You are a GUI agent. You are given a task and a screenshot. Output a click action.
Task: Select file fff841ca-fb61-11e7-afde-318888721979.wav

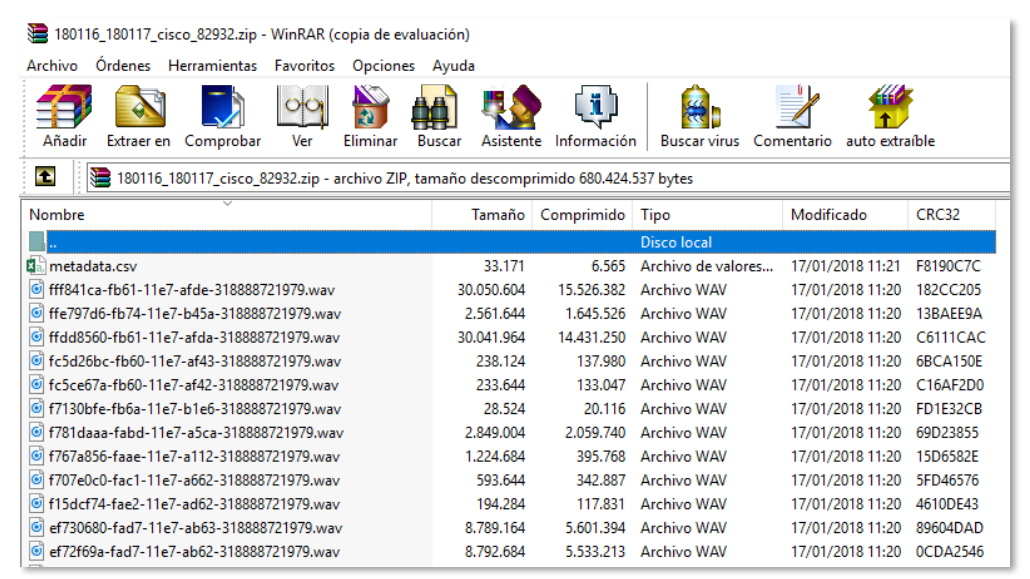(x=191, y=290)
